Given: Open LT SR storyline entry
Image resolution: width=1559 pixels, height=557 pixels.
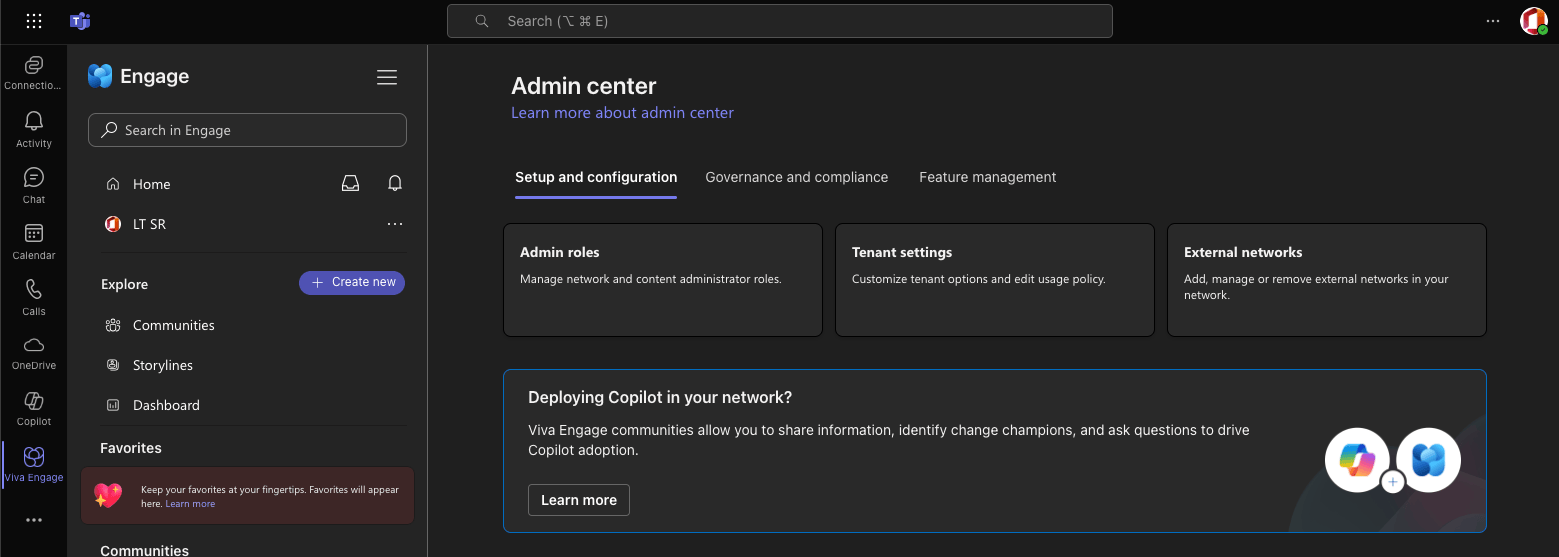Looking at the screenshot, I should 150,224.
